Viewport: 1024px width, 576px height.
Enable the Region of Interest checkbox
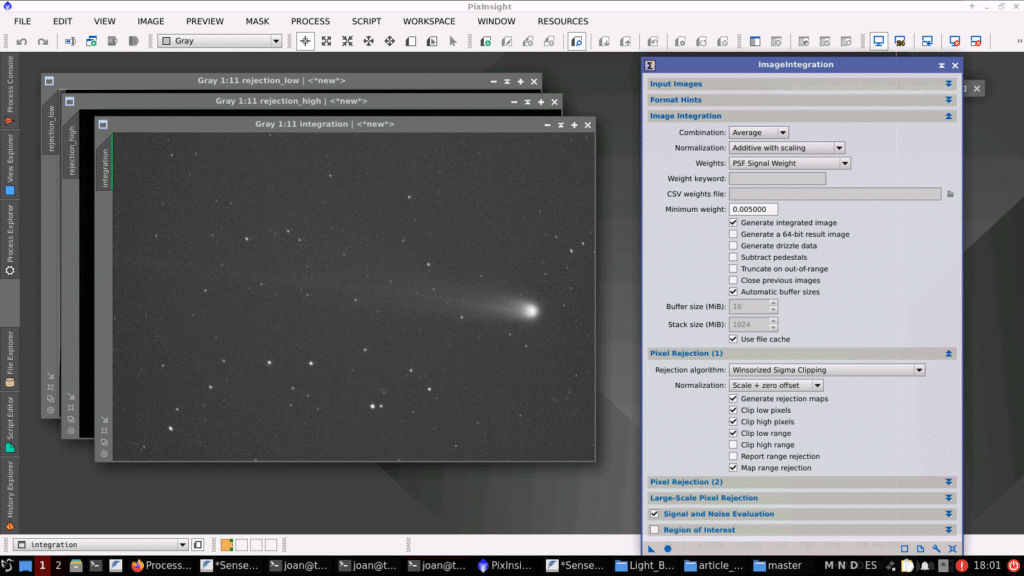coord(655,530)
